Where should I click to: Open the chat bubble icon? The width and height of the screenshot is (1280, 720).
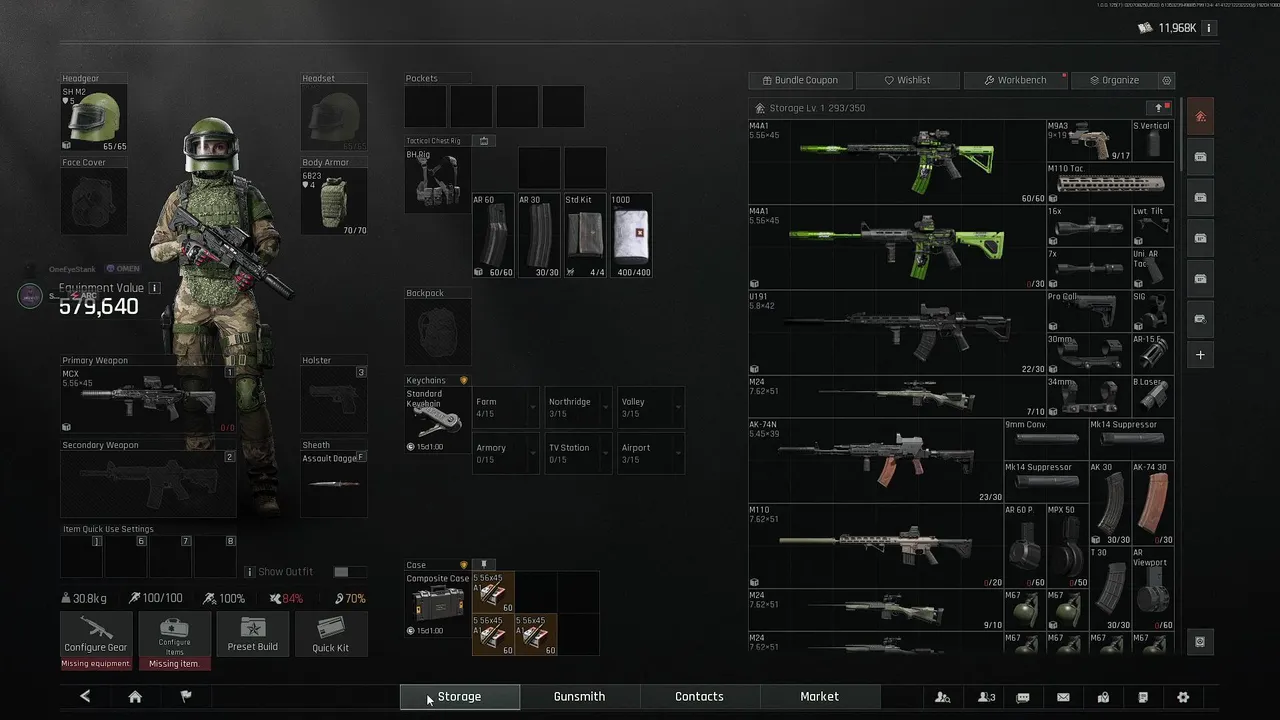pyautogui.click(x=1023, y=697)
